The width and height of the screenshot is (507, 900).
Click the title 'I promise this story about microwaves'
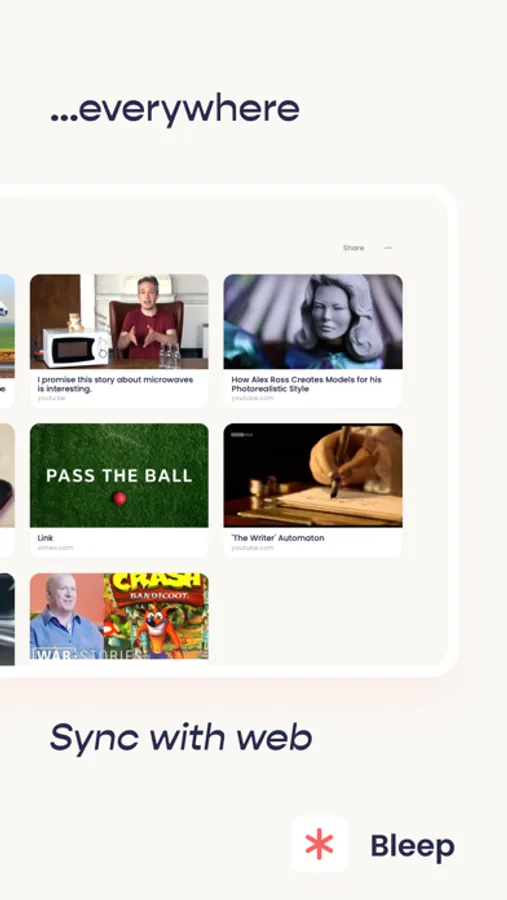pyautogui.click(x=115, y=384)
